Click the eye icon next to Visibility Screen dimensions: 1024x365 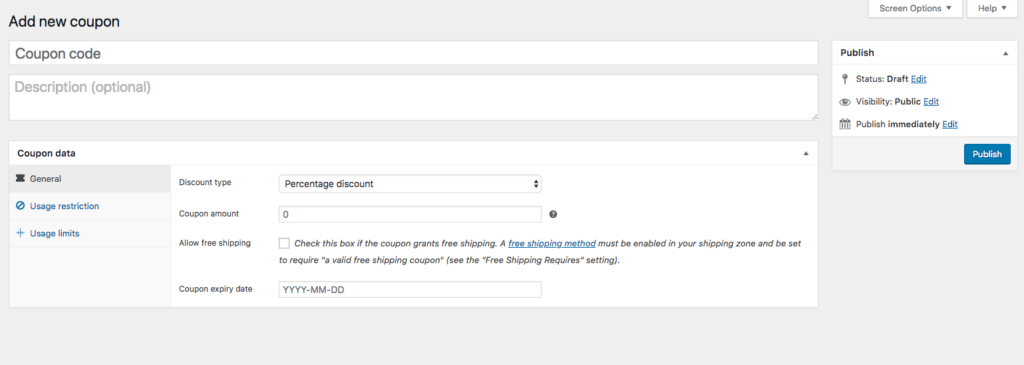point(844,102)
